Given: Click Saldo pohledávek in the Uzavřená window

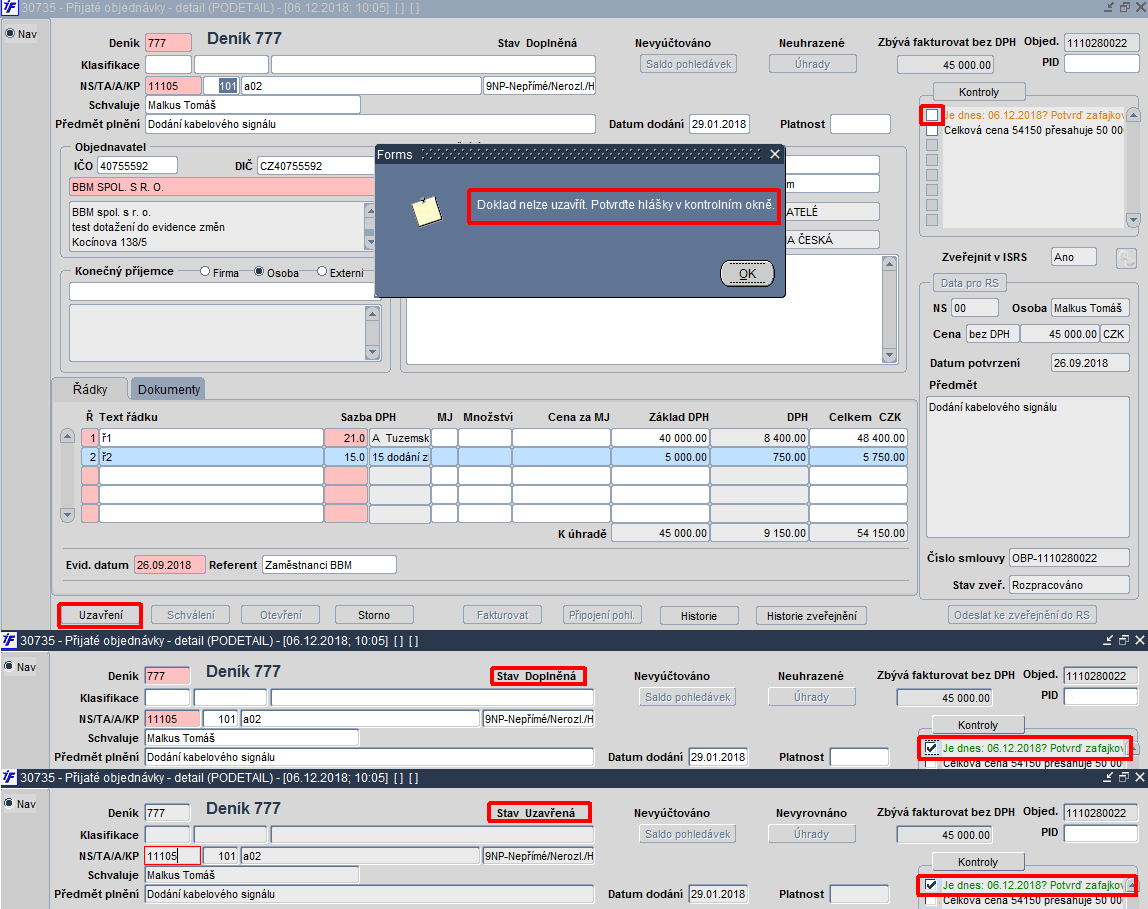Looking at the screenshot, I should click(687, 834).
